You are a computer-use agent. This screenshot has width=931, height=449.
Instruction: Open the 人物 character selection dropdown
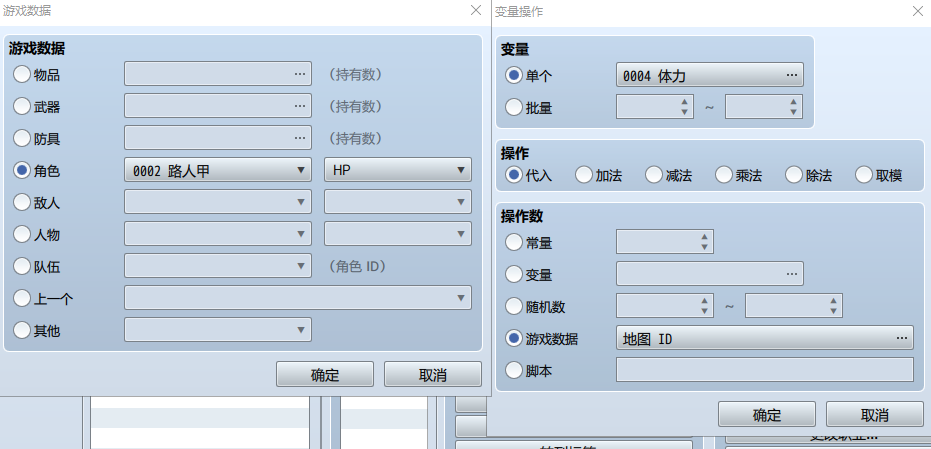point(218,234)
